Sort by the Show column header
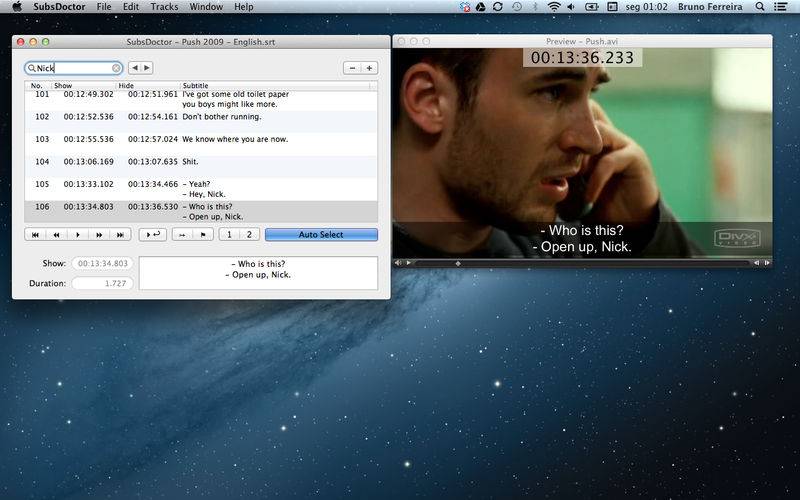The width and height of the screenshot is (800, 500). 83,86
